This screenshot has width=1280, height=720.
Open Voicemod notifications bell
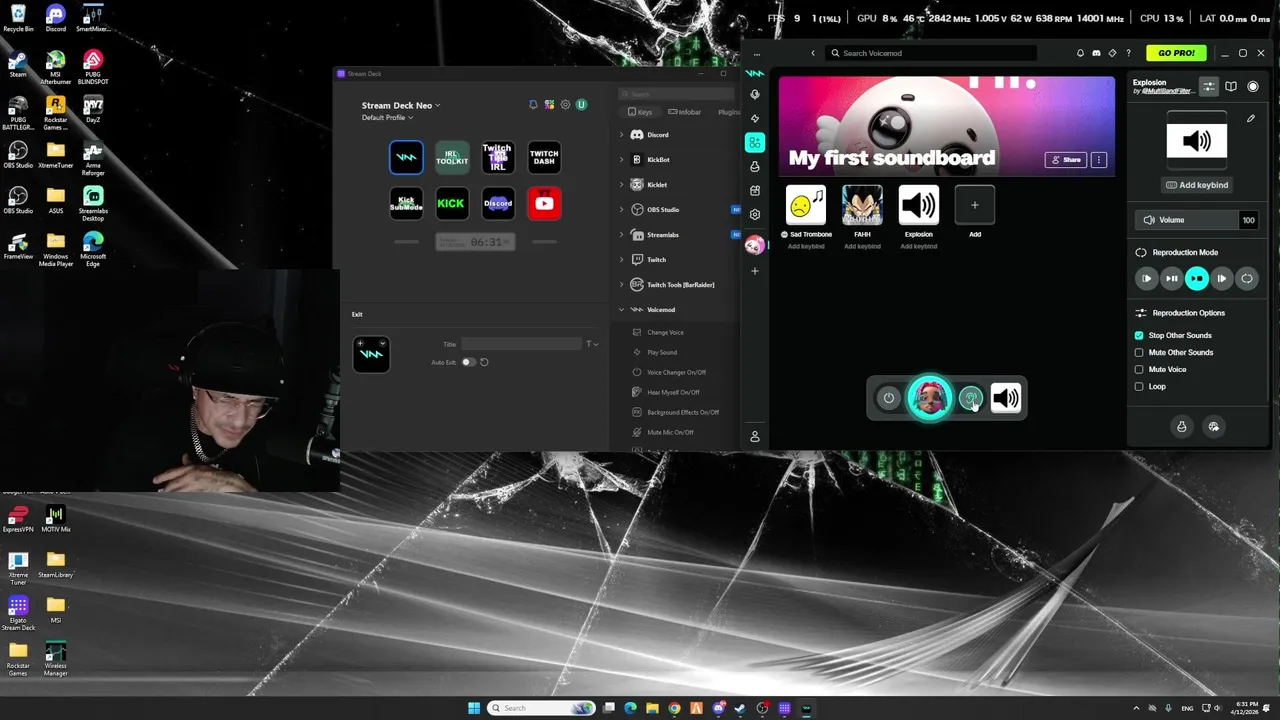point(1080,53)
